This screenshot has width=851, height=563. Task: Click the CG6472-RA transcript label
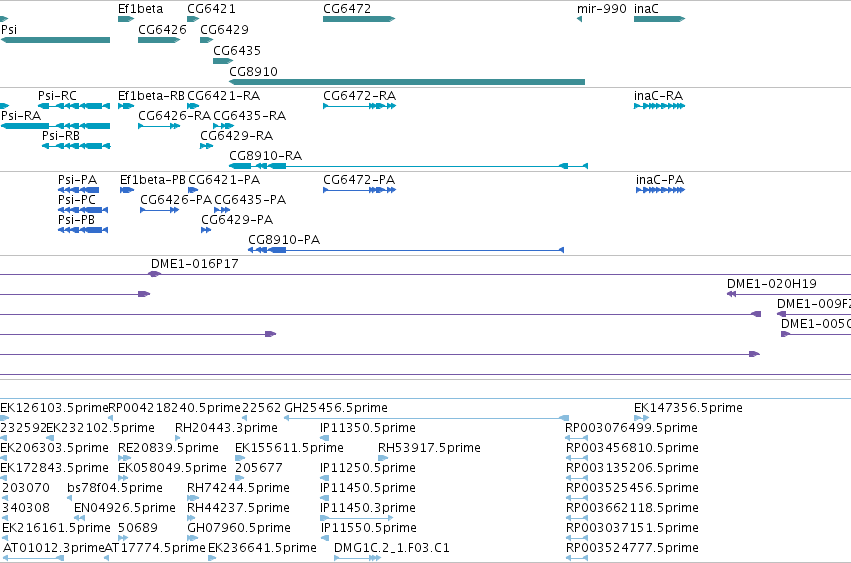pyautogui.click(x=359, y=96)
